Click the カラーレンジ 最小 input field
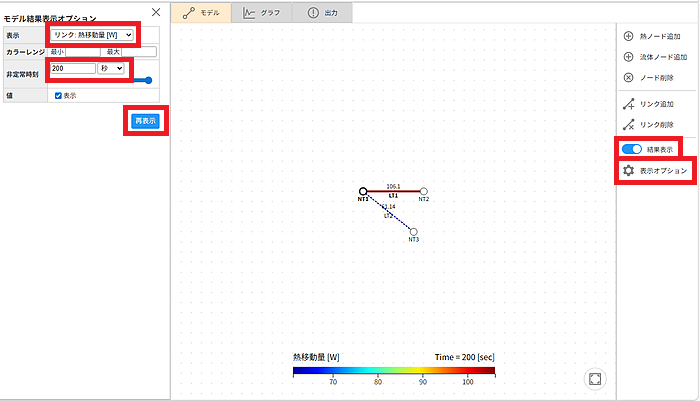This screenshot has width=700, height=401. [x=80, y=51]
